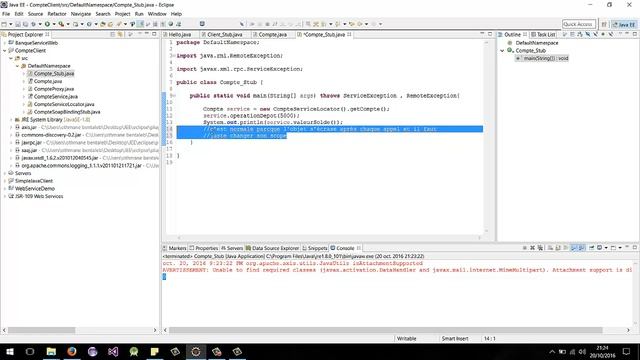
Task: Maximize the editor area
Action: pos(490,34)
